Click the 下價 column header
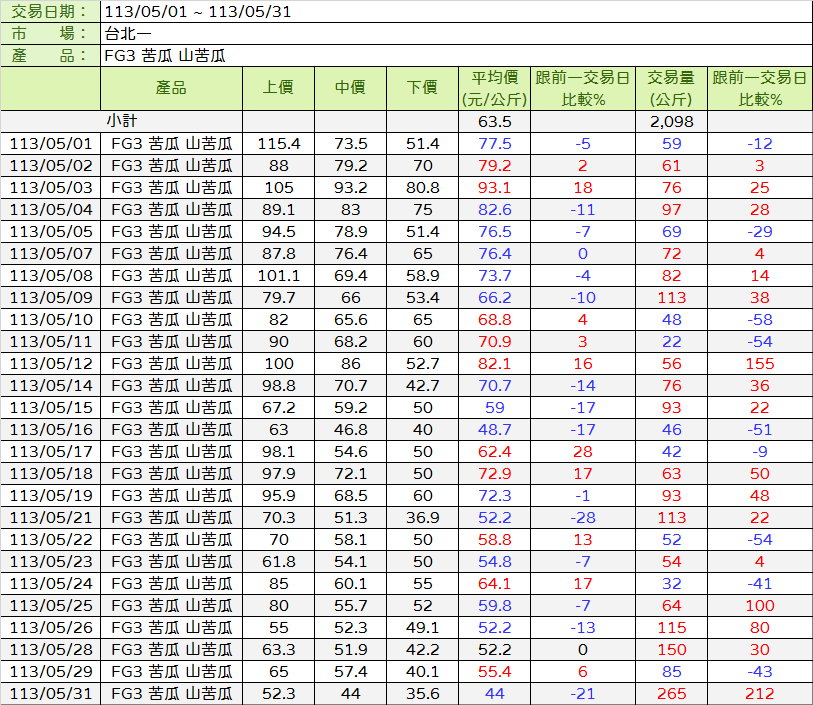The width and height of the screenshot is (813, 705). click(423, 88)
